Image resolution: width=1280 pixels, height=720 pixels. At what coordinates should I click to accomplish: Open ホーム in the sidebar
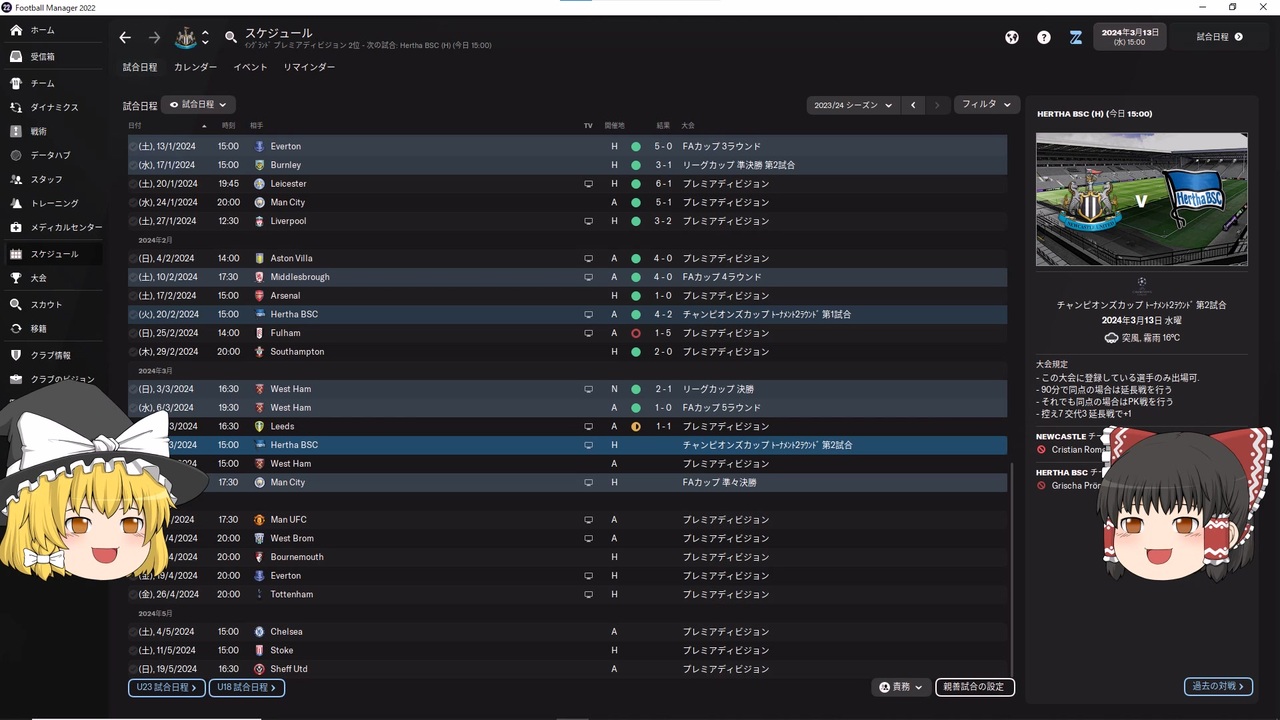point(54,31)
